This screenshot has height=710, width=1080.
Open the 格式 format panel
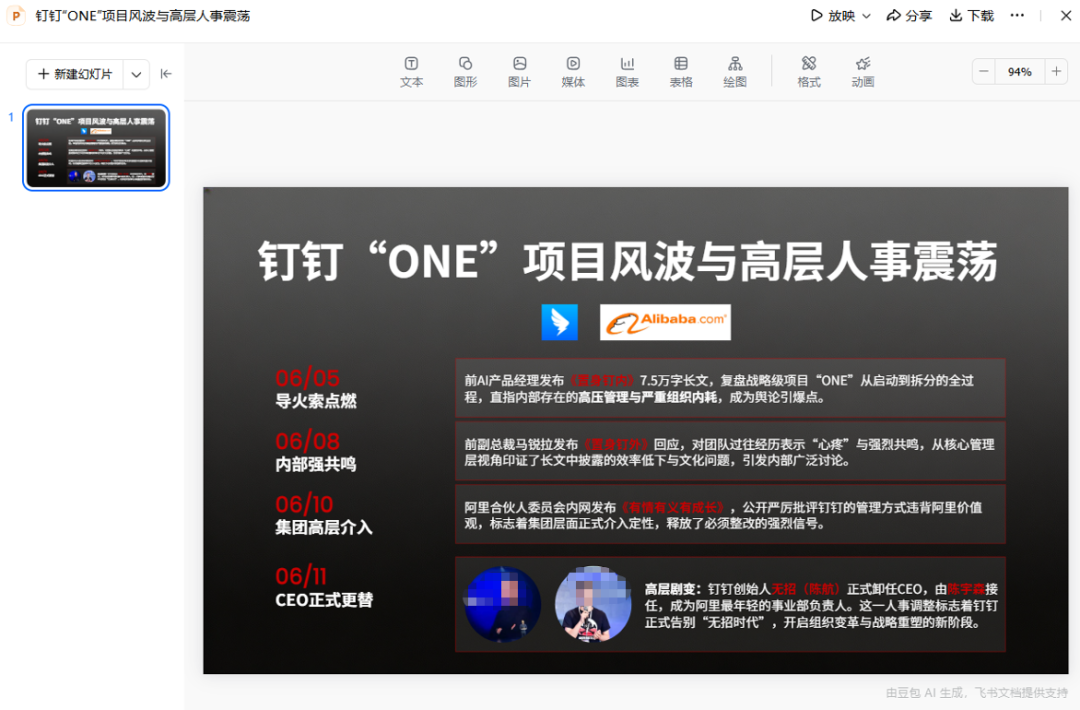click(x=809, y=72)
